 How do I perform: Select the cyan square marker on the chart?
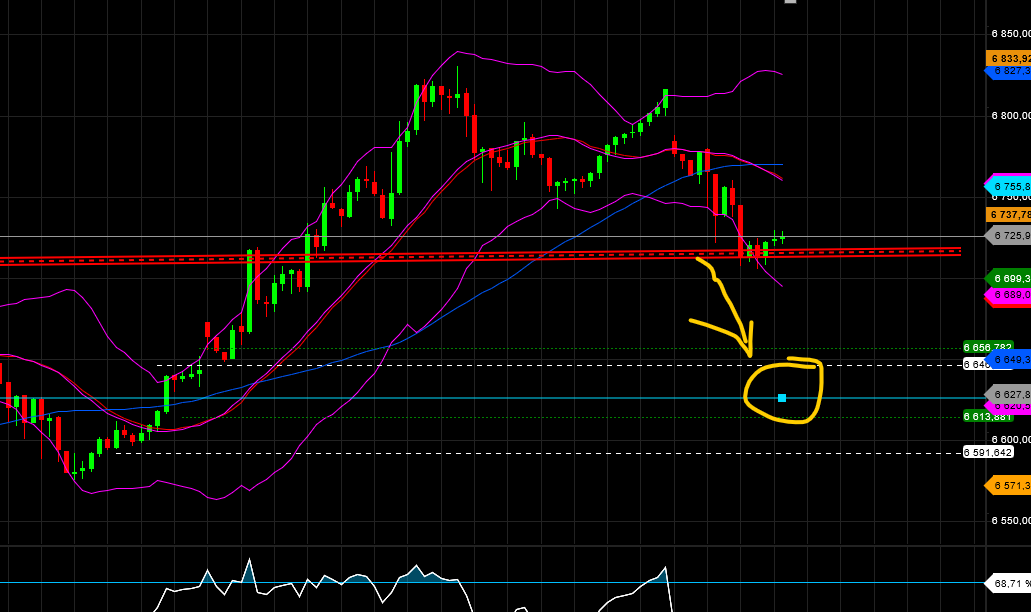[782, 398]
